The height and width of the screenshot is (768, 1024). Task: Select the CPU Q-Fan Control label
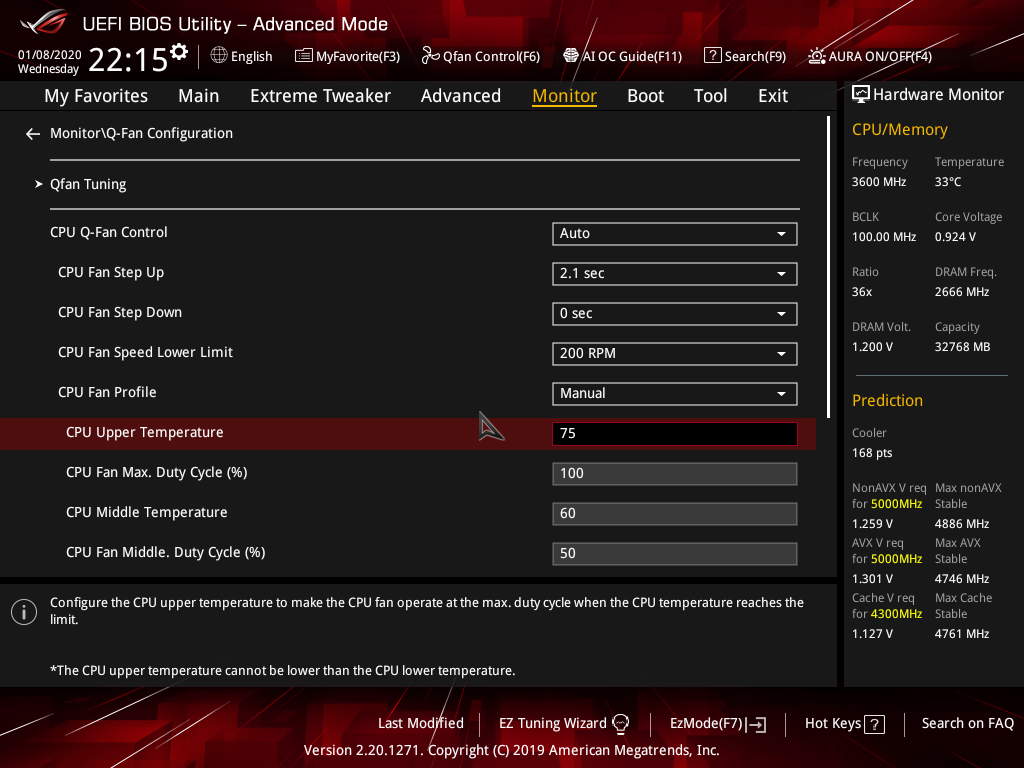[108, 232]
